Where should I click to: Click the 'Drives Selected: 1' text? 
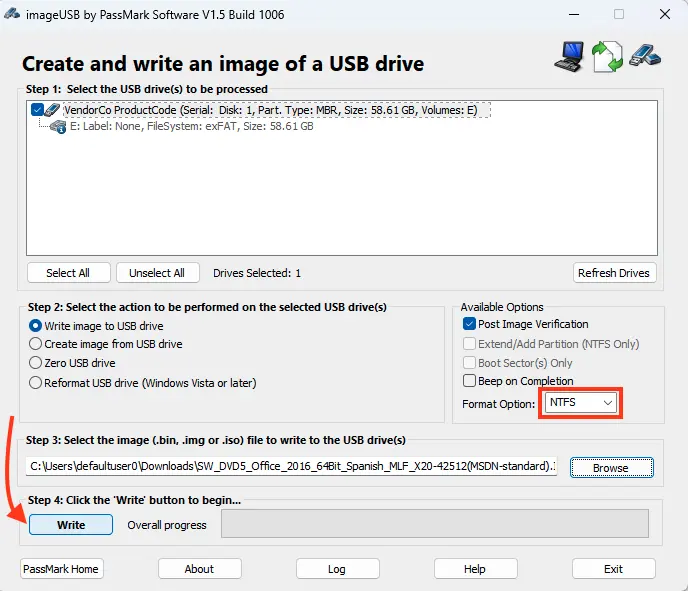[x=257, y=273]
